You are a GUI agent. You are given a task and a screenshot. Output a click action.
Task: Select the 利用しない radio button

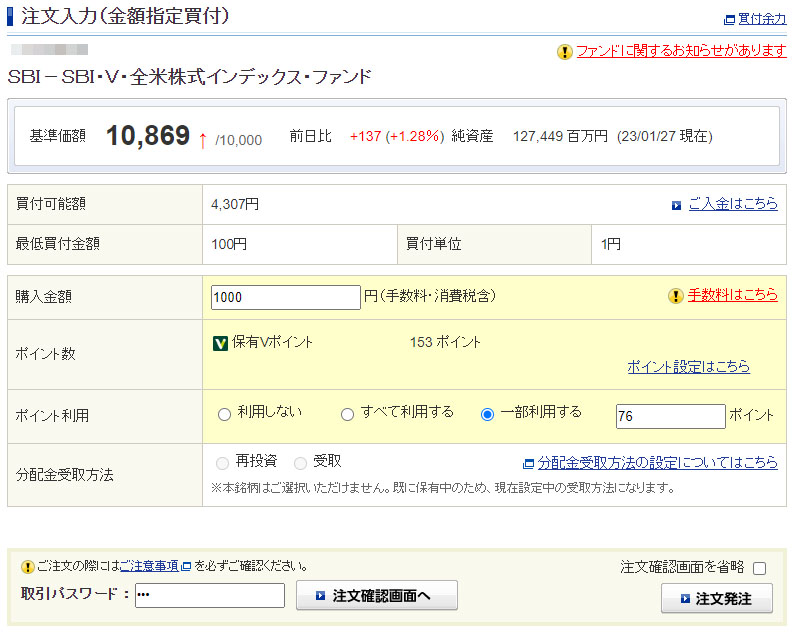pyautogui.click(x=224, y=414)
